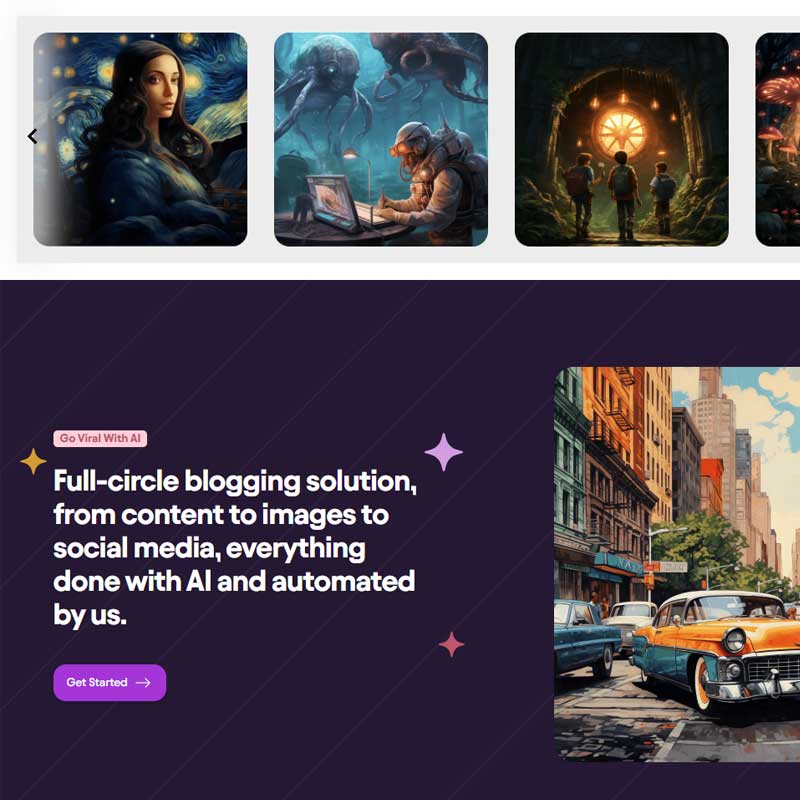Click the octopus creature in underwater image
Image resolution: width=800 pixels, height=800 pixels.
coord(319,82)
